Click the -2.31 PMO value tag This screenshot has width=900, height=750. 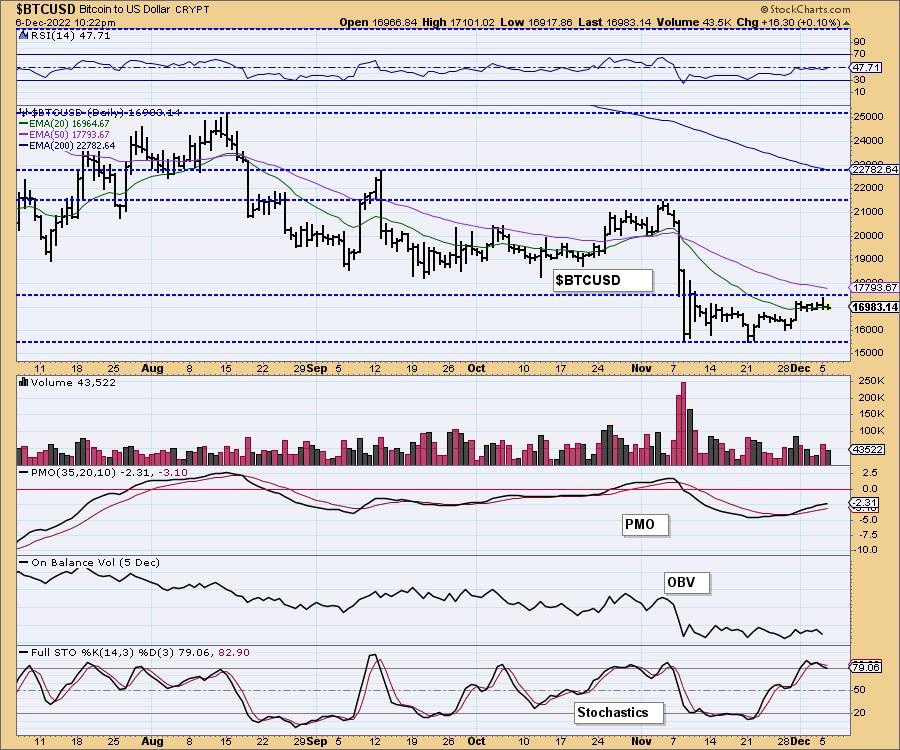(x=866, y=503)
